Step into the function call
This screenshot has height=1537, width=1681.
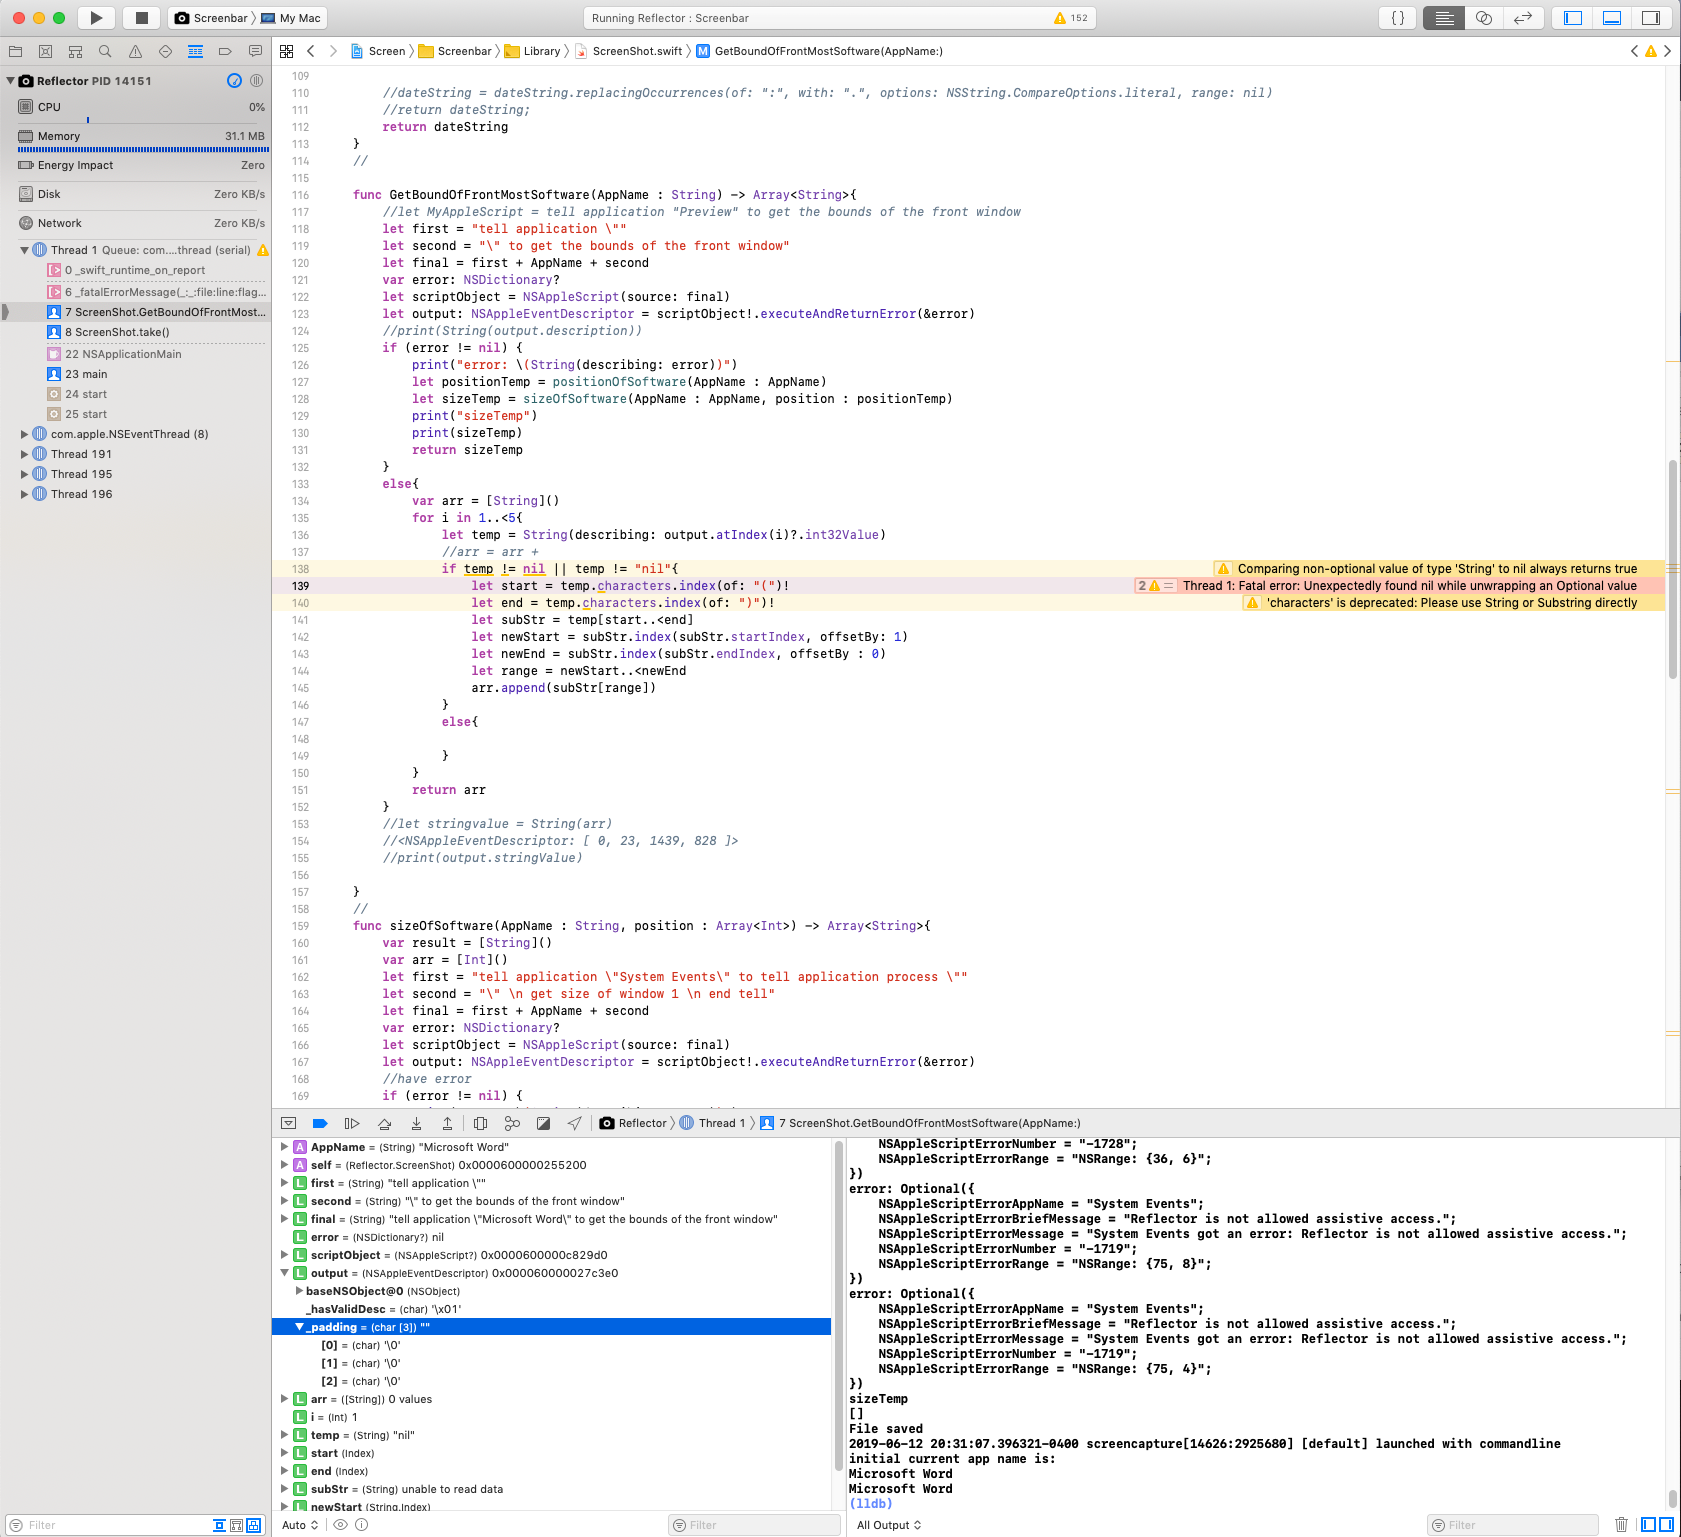click(416, 1123)
